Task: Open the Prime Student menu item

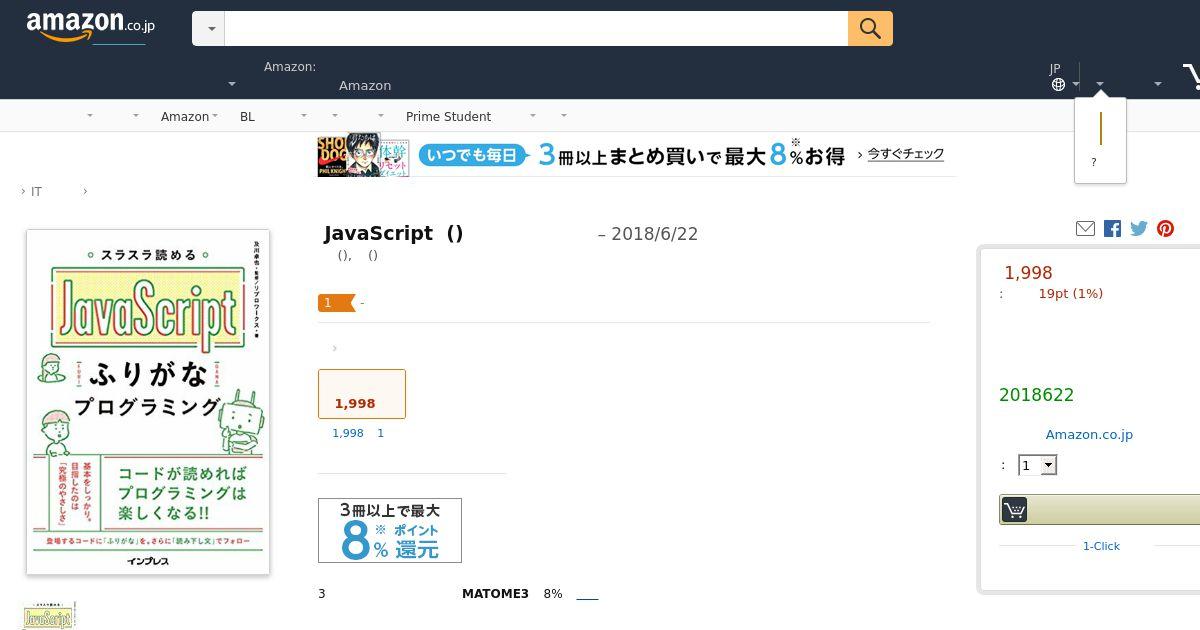Action: (x=448, y=116)
